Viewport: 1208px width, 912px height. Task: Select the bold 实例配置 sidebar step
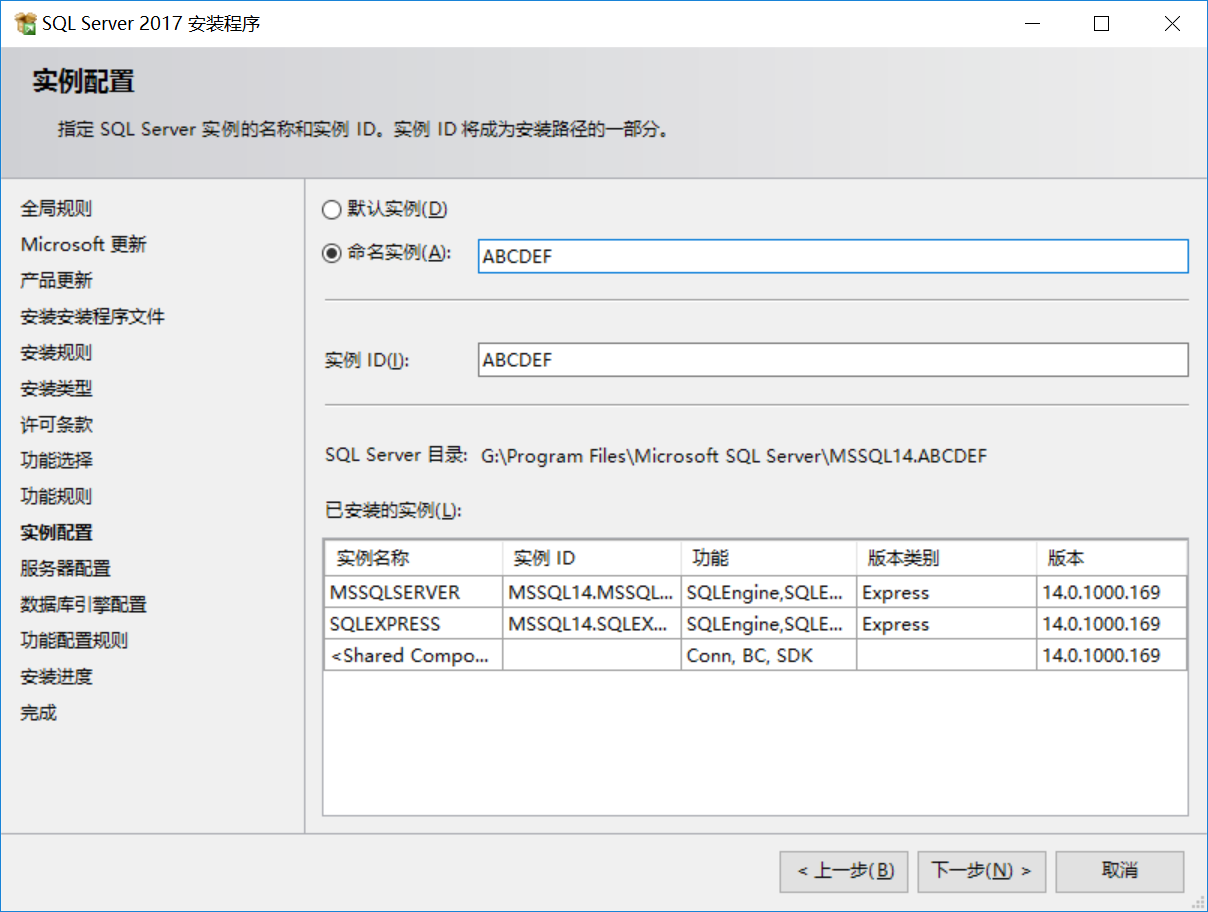click(x=56, y=533)
